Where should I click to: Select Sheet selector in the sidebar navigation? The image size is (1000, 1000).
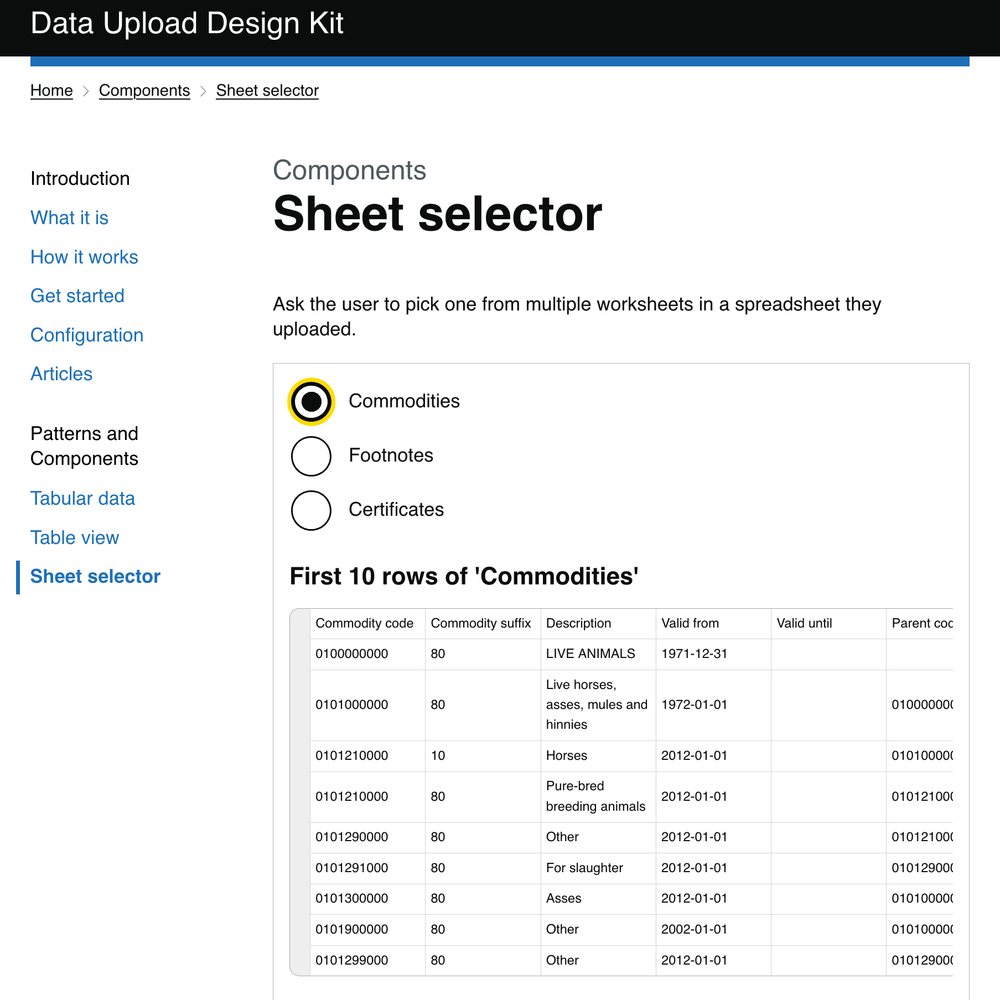[95, 576]
